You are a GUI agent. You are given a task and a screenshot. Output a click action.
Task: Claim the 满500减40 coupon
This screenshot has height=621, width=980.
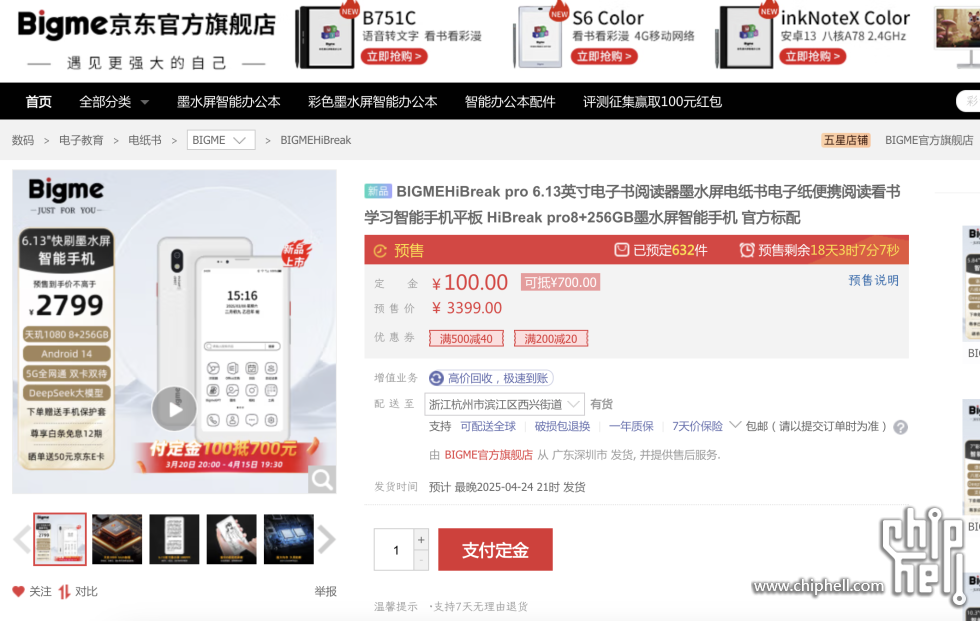[x=466, y=339]
